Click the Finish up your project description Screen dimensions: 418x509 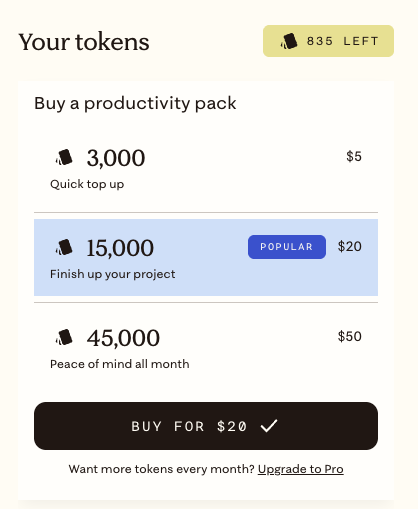(x=112, y=274)
